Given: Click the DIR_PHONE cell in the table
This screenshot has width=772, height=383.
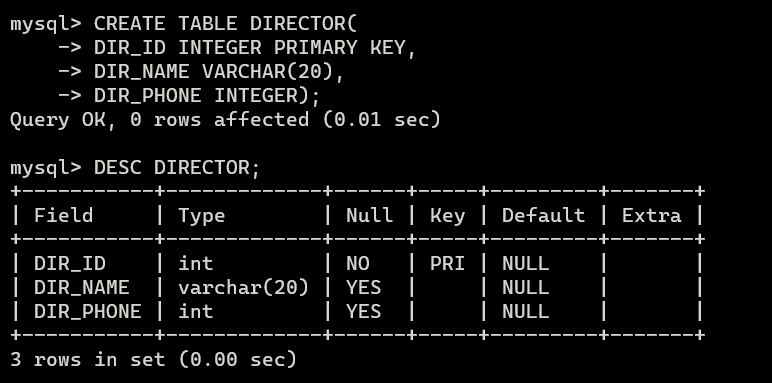Looking at the screenshot, I should tap(88, 312).
